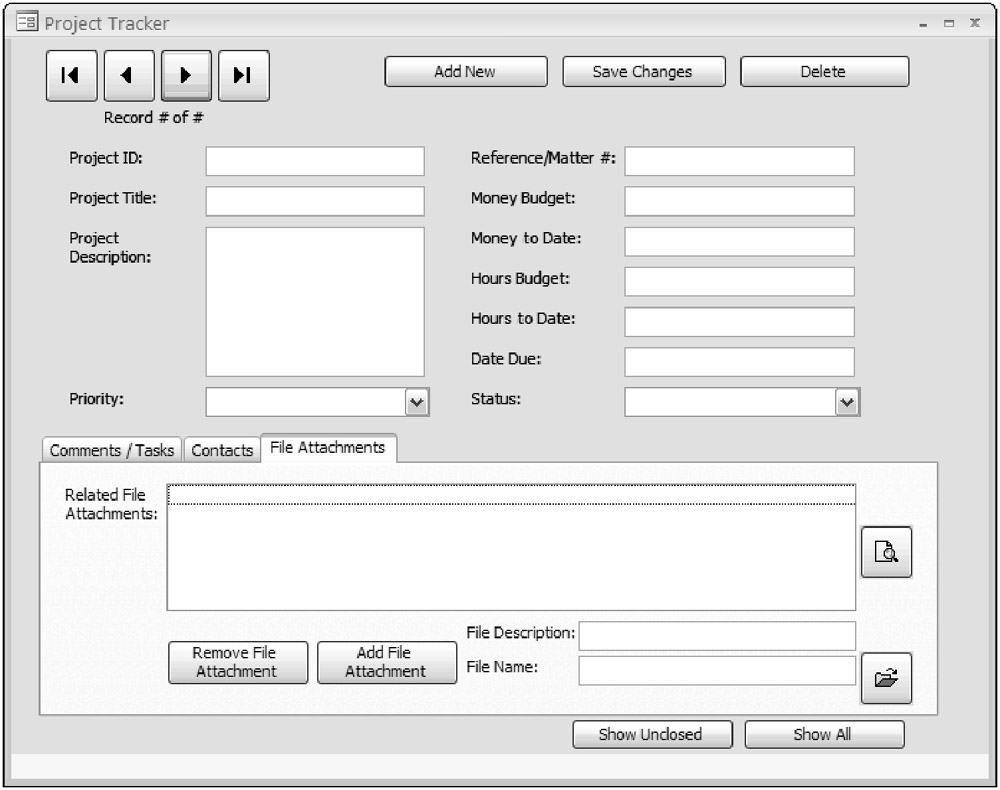Select the File Attachments tab
The width and height of the screenshot is (1000, 790).
327,448
